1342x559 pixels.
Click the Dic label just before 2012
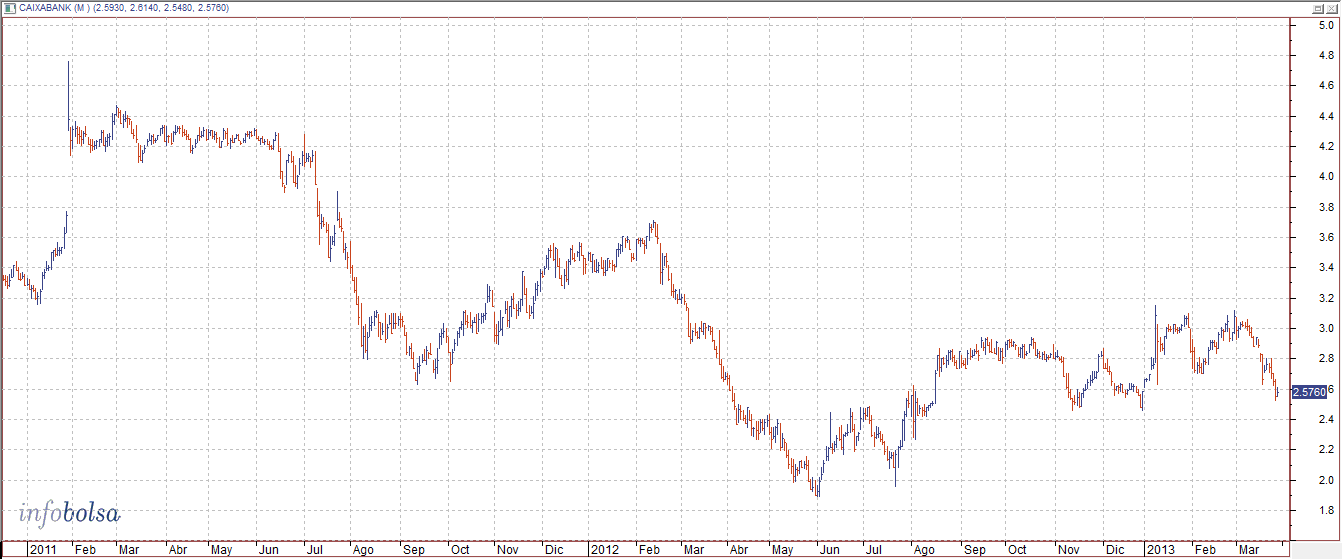553,550
